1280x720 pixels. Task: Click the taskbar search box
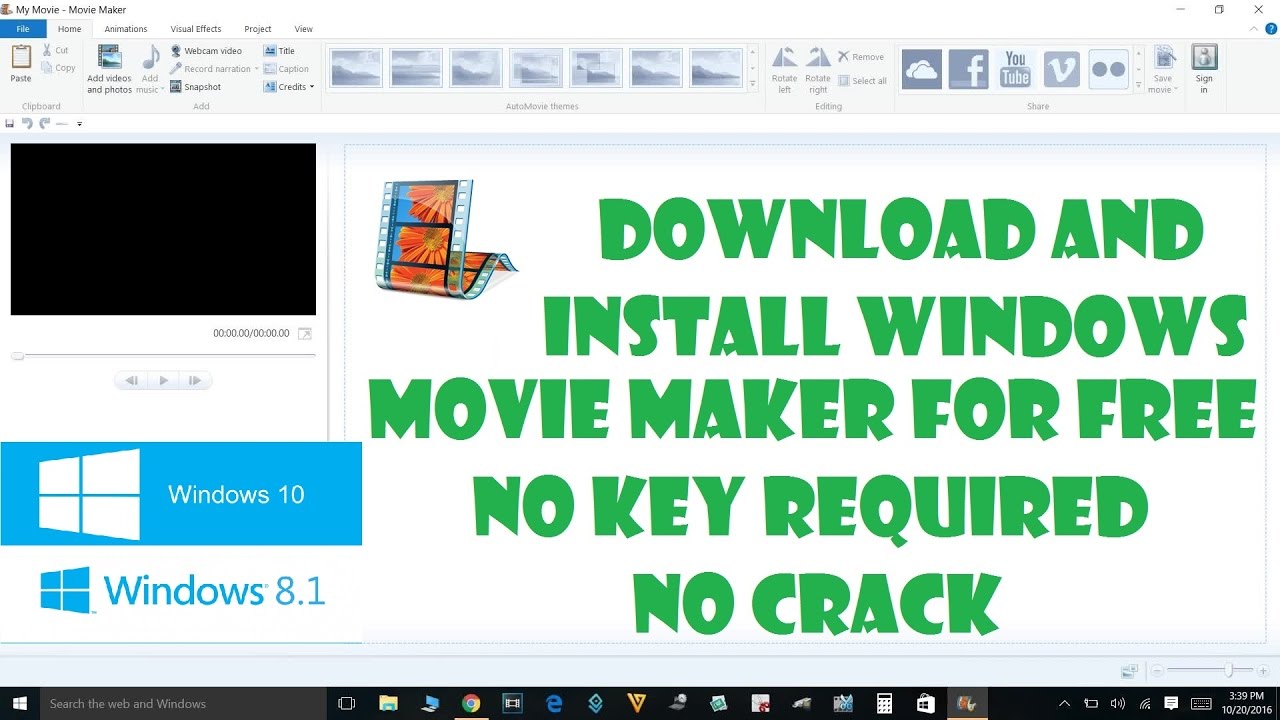[x=184, y=703]
